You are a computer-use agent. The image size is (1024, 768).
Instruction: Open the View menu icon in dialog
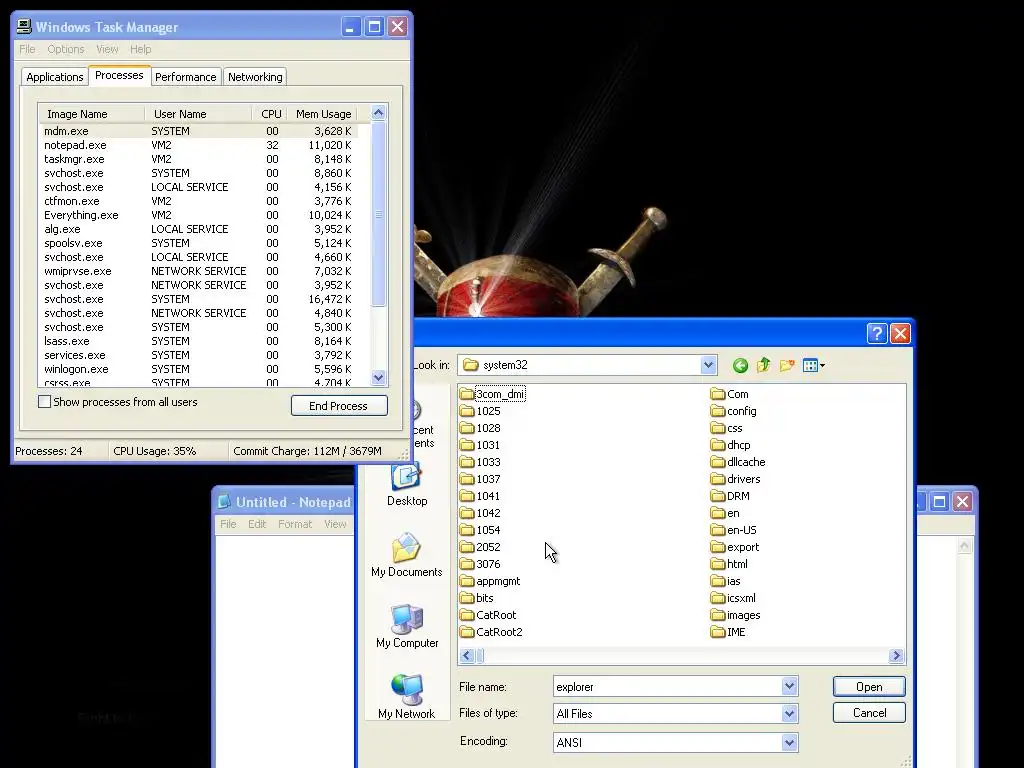click(814, 366)
